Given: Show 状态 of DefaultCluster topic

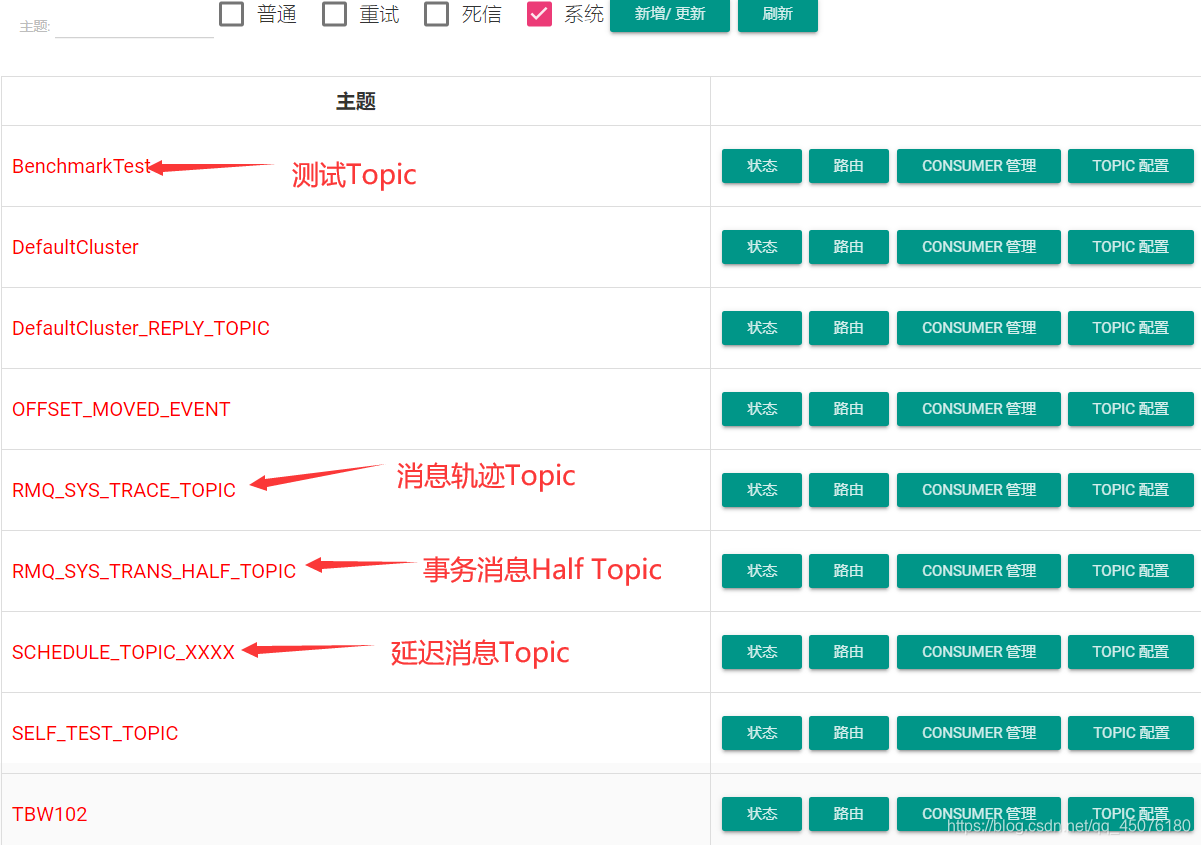Looking at the screenshot, I should click(x=762, y=247).
